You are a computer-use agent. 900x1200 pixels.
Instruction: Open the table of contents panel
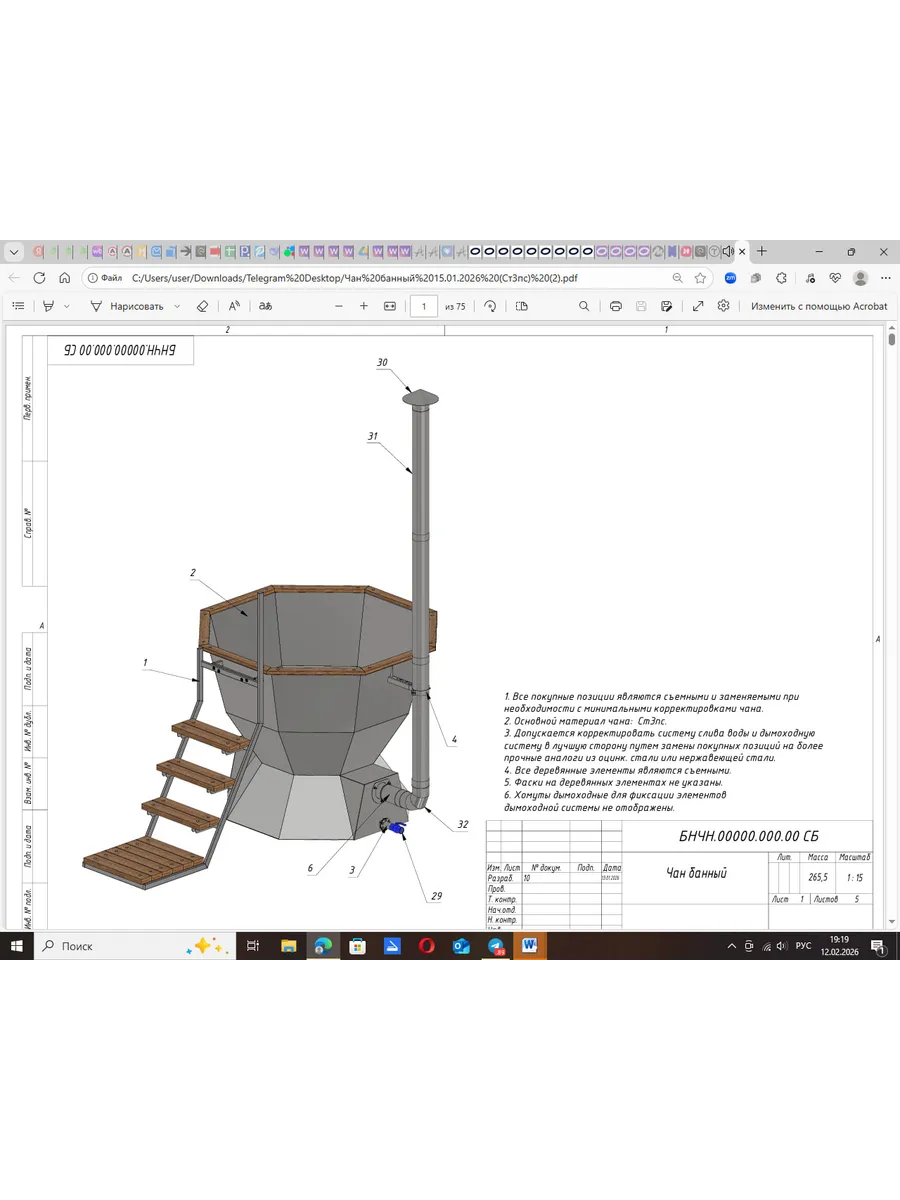18,306
